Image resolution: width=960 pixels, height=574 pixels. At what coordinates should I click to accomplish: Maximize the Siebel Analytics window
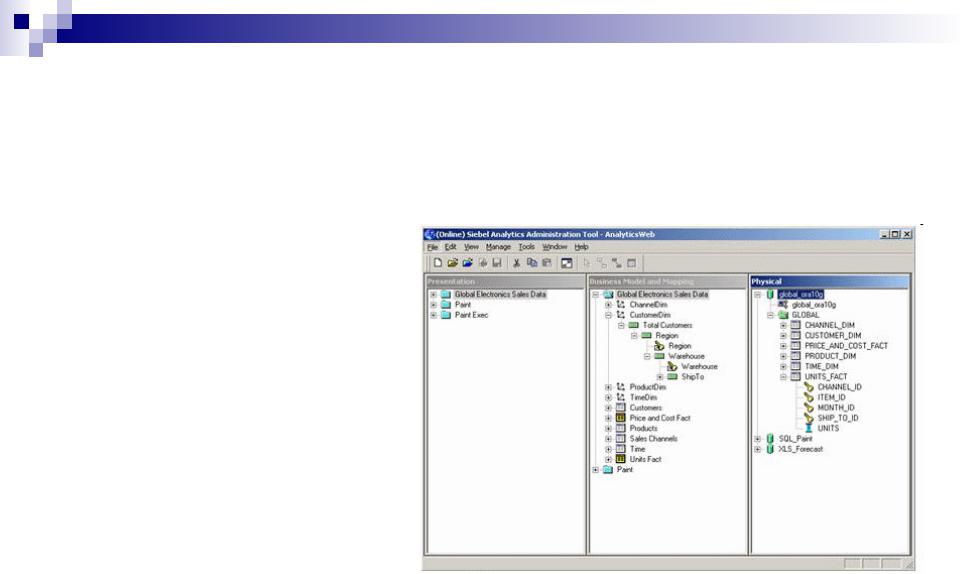click(895, 234)
